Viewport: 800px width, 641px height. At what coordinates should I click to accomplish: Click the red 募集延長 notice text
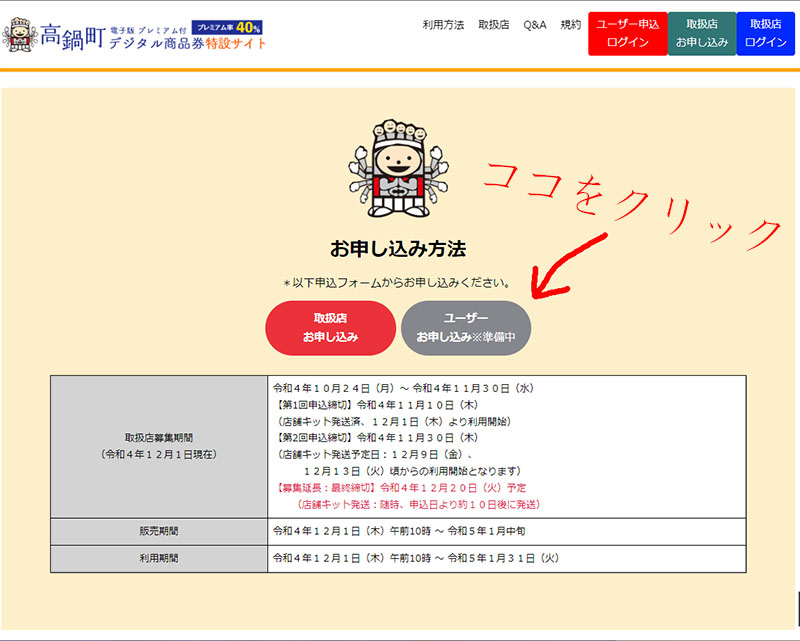(x=400, y=487)
